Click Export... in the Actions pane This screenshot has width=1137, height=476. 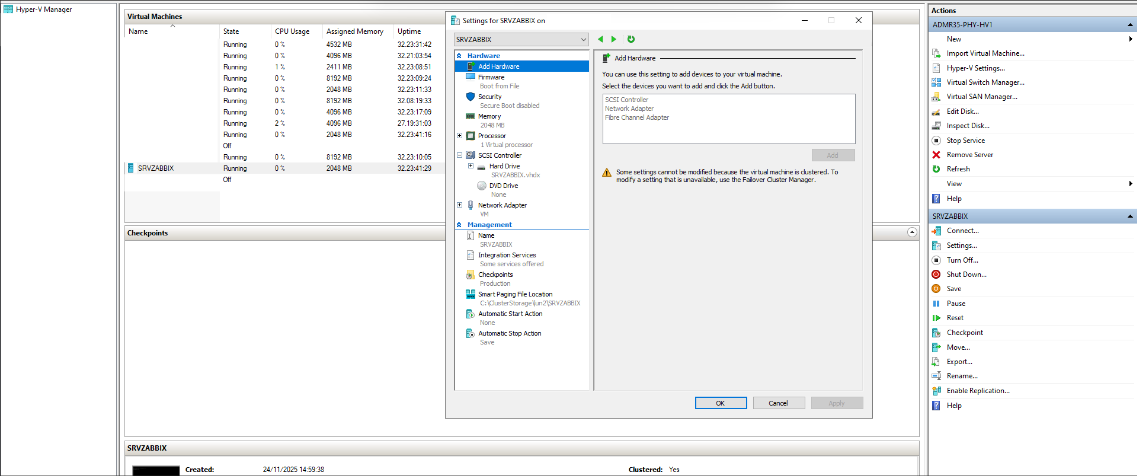coord(959,361)
